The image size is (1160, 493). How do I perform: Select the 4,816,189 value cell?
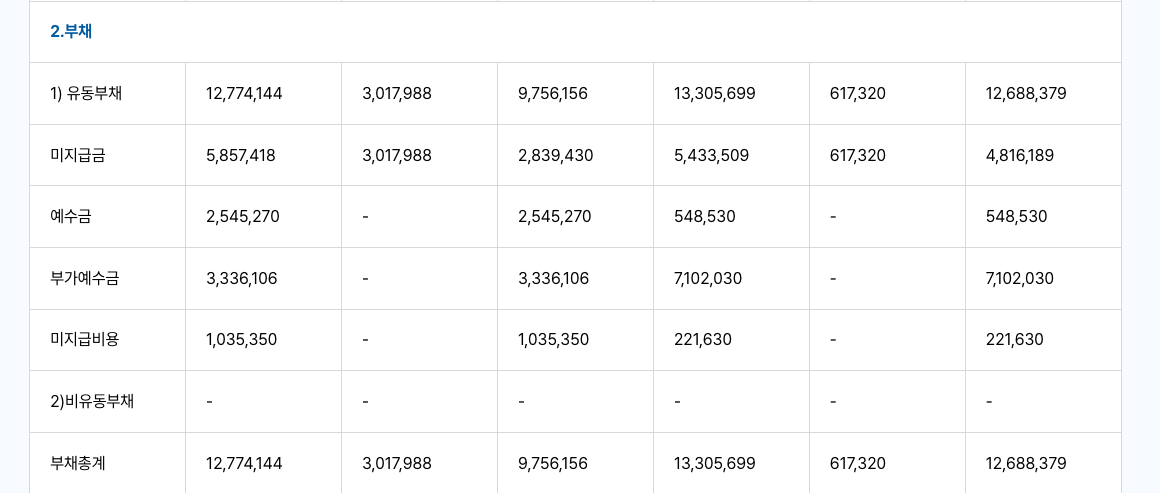tap(1019, 155)
